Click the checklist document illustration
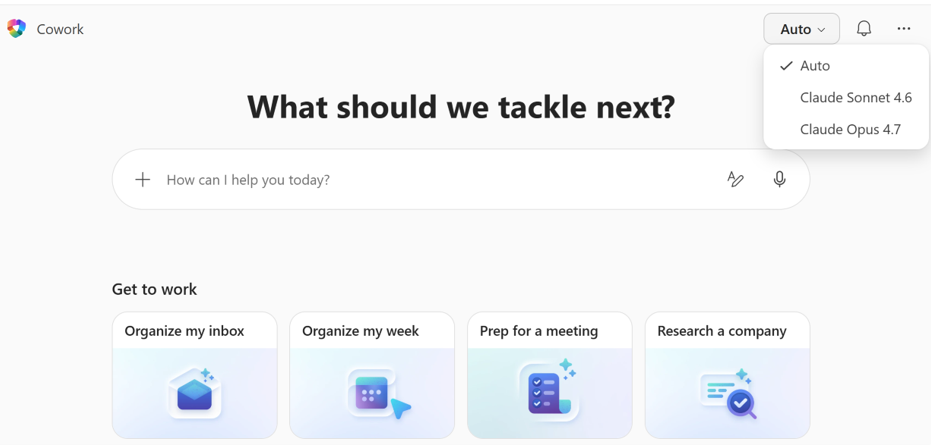 coord(548,389)
